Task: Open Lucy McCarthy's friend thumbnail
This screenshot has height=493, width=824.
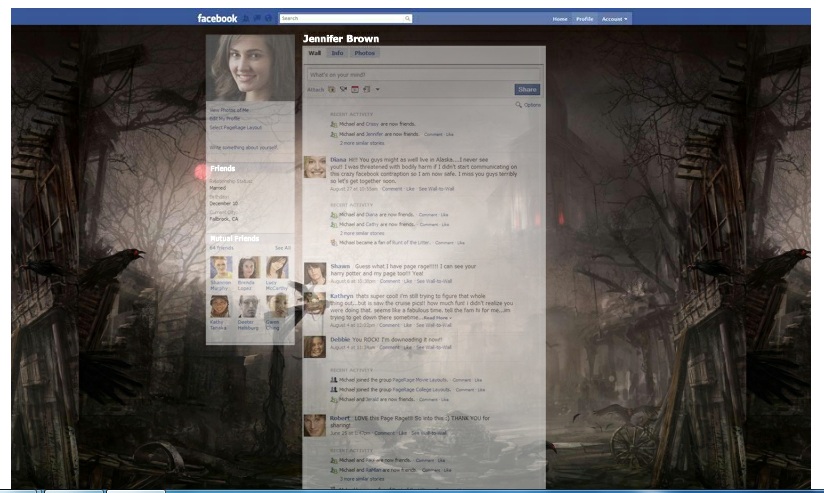Action: point(277,268)
